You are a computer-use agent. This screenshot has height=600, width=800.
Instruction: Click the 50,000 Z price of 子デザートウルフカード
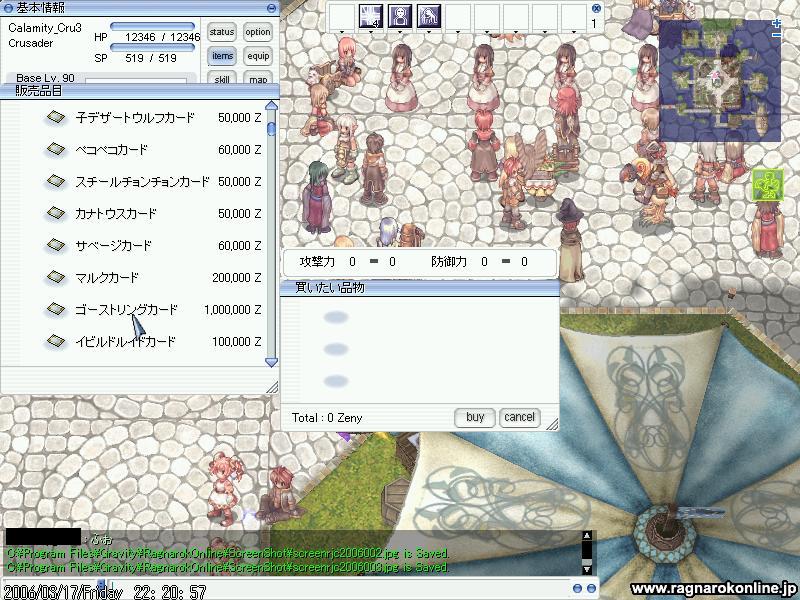(x=239, y=118)
